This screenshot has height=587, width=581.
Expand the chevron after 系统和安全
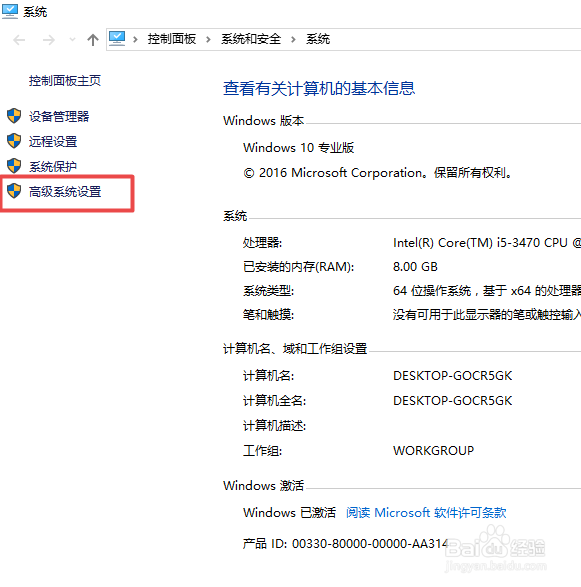[x=293, y=39]
